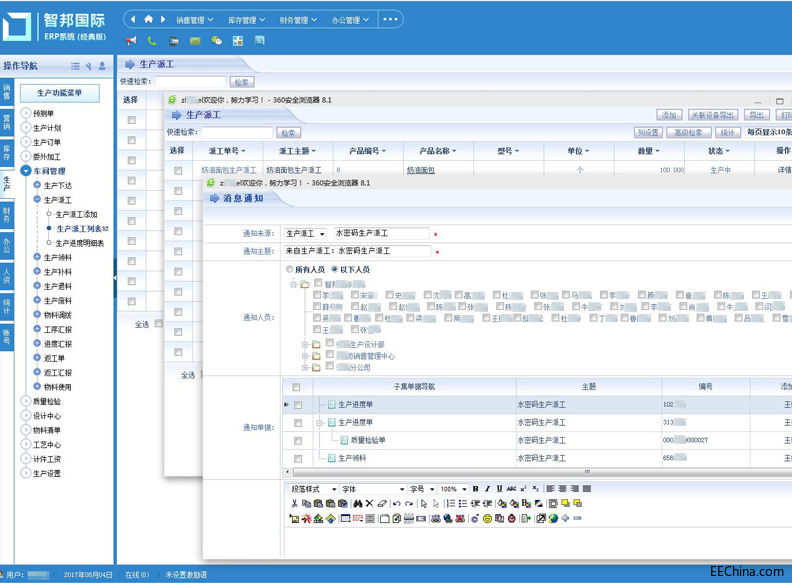This screenshot has width=792, height=584.
Task: Open the 字体 font dropdown
Action: click(x=373, y=489)
